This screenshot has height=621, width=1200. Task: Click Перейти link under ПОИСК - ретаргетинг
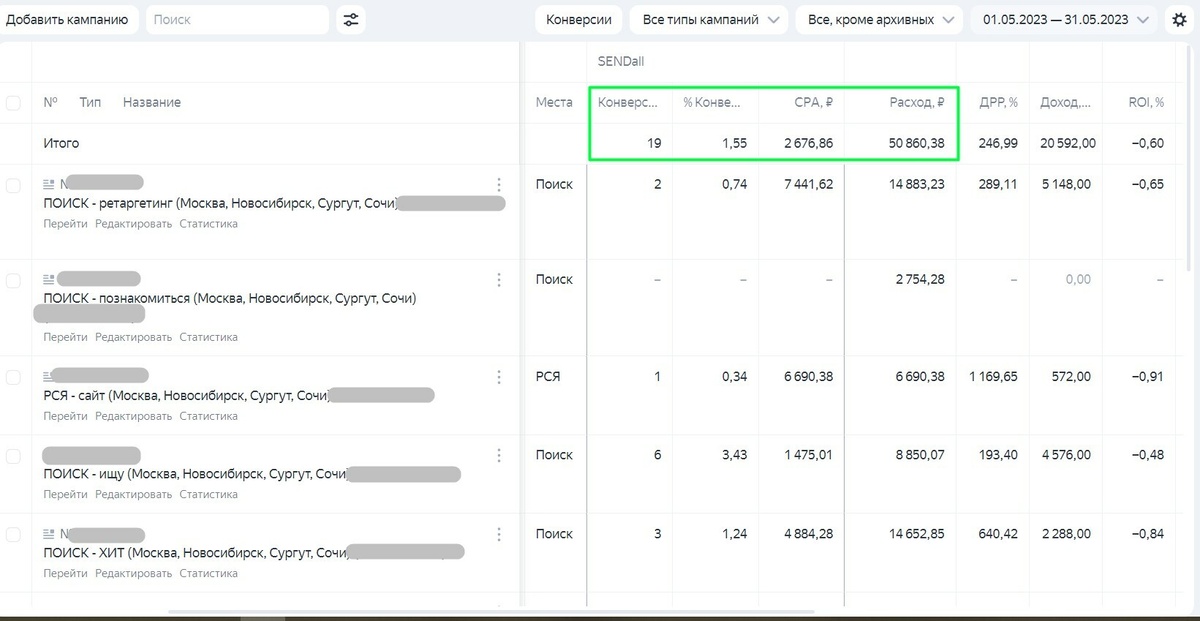point(66,224)
